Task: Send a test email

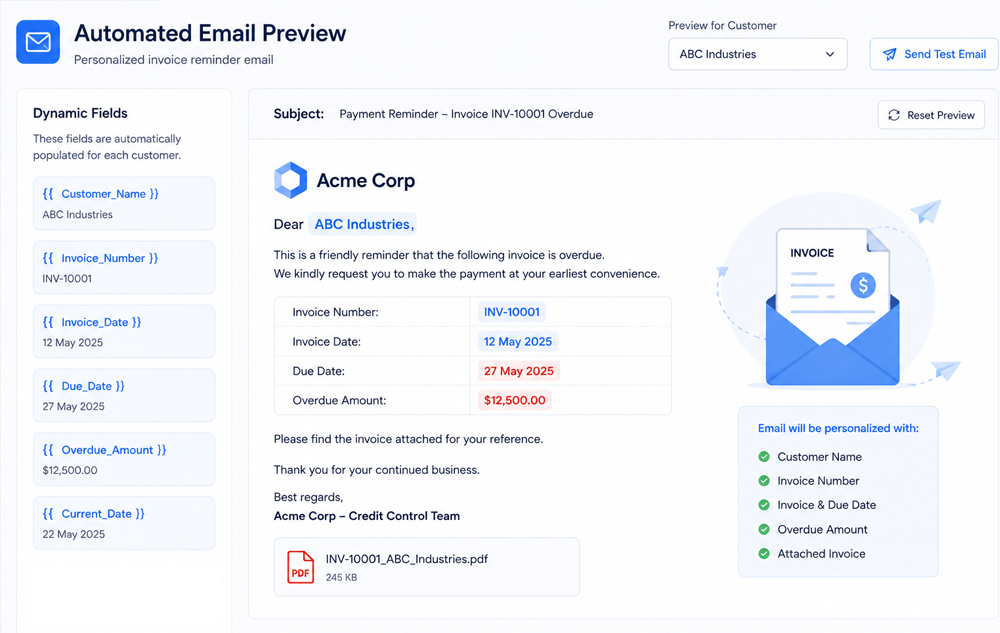Action: [934, 54]
